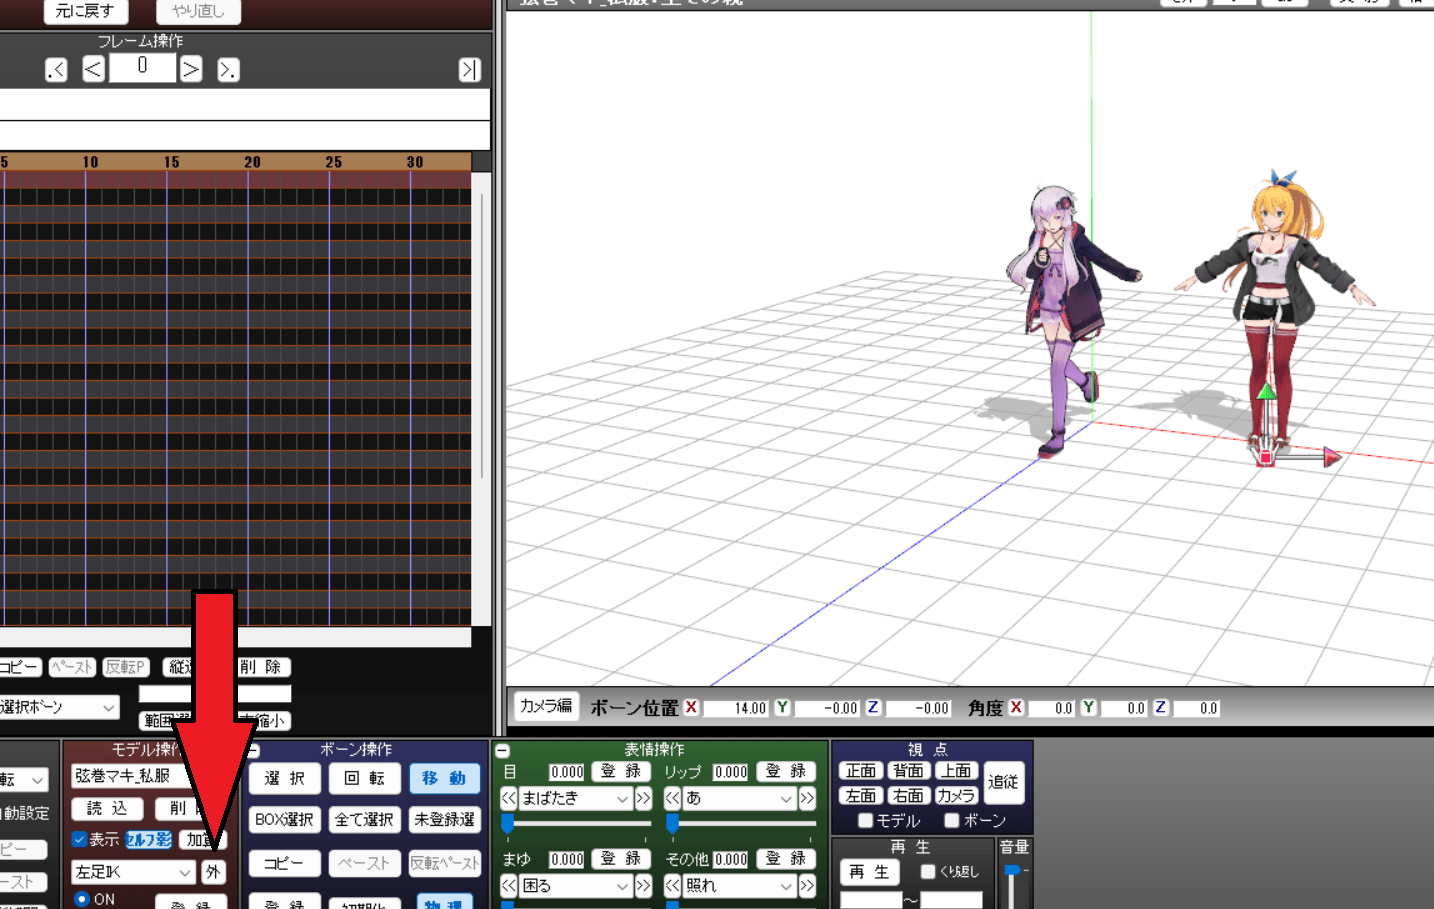The width and height of the screenshot is (1434, 909).
Task: Click the frame number field showing 0
Action: tap(142, 67)
